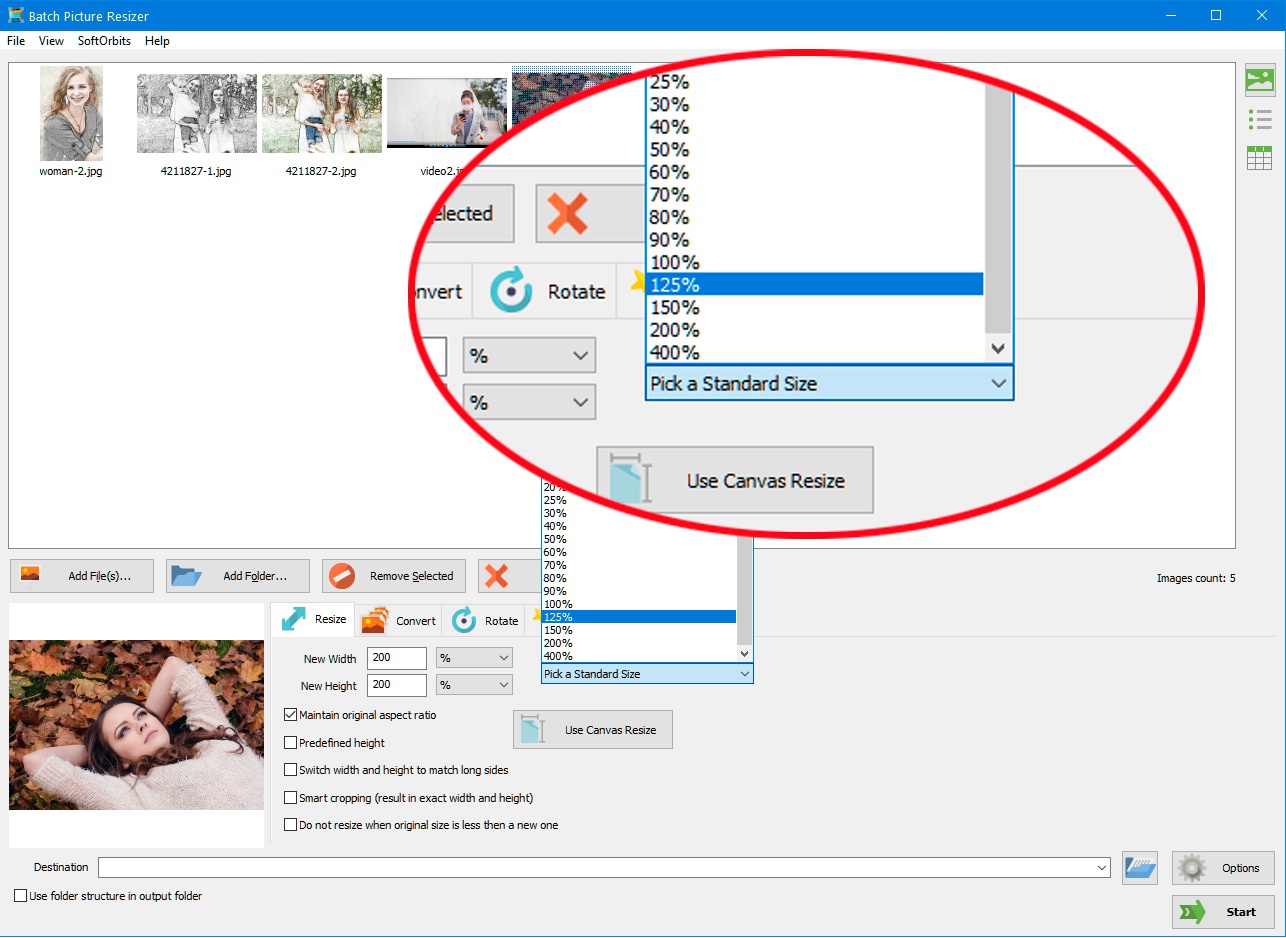Enable Do not resize when original size is less
1286x938 pixels.
coord(291,825)
